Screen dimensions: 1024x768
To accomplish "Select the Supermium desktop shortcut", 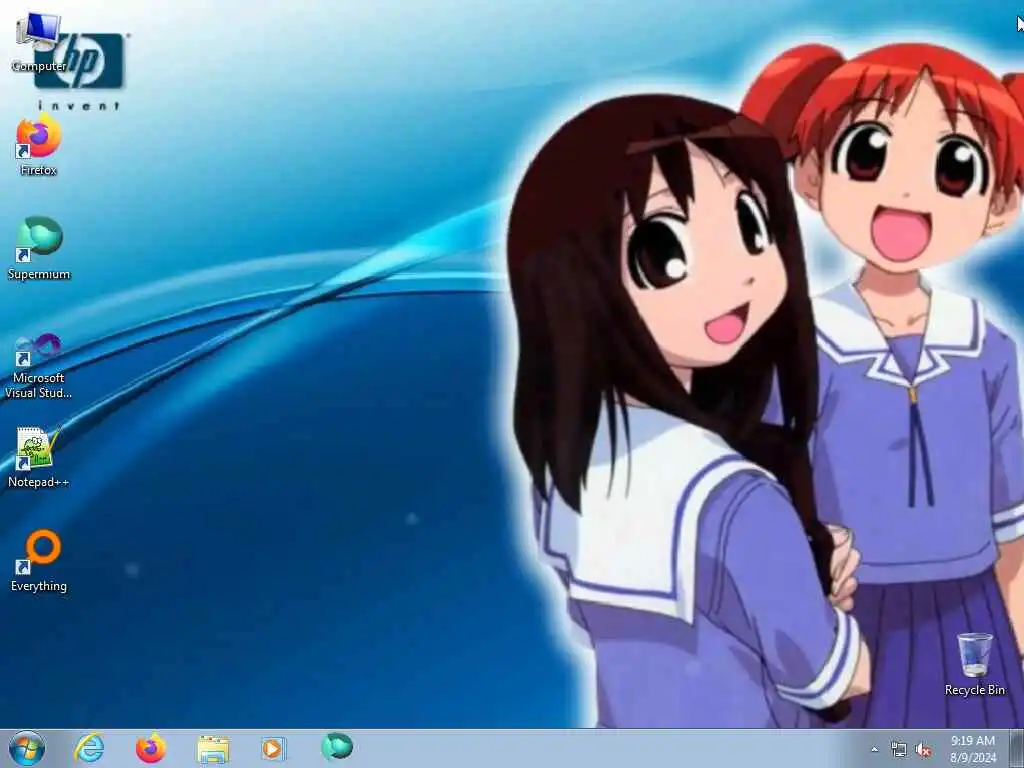I will pos(39,249).
